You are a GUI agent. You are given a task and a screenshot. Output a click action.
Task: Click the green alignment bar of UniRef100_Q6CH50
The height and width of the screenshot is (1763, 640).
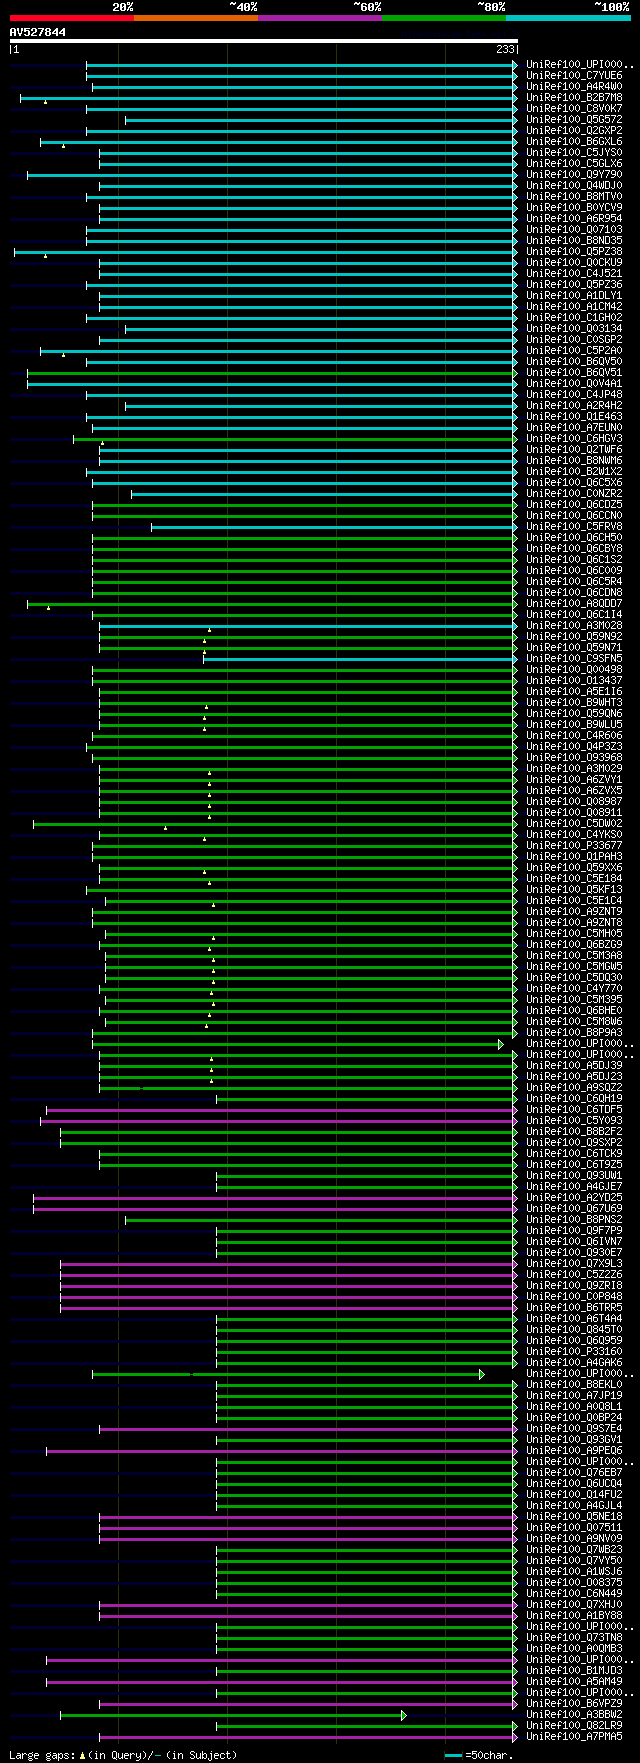[305, 538]
